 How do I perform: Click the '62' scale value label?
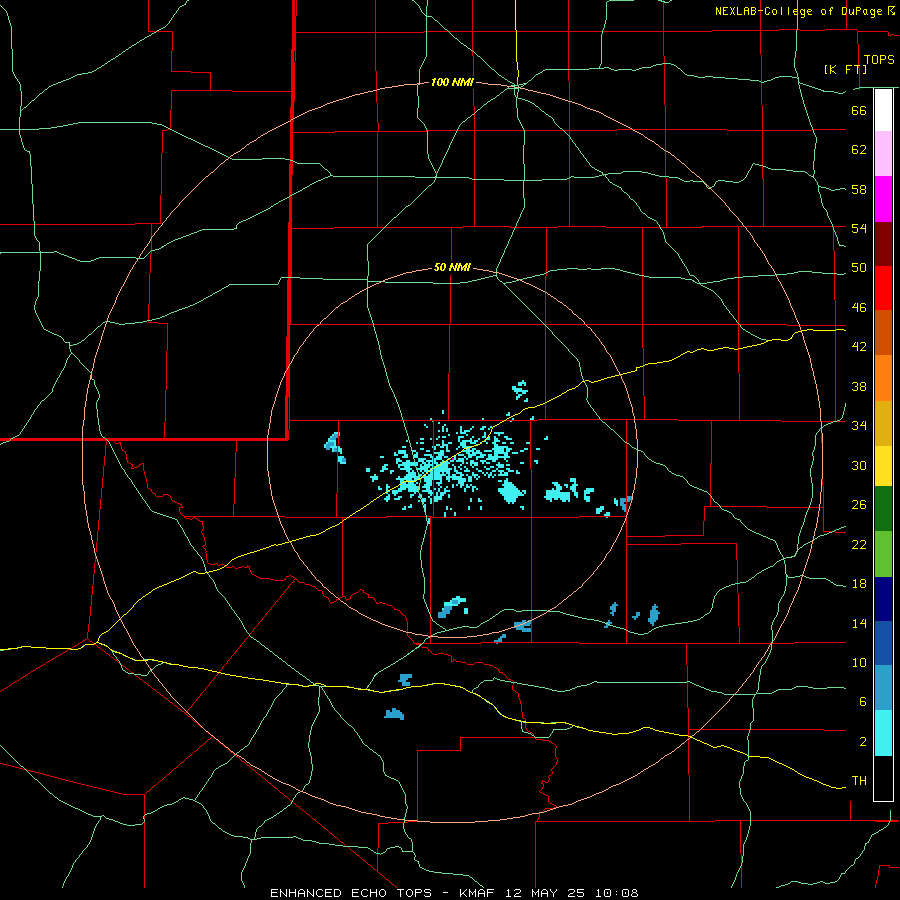[x=859, y=150]
